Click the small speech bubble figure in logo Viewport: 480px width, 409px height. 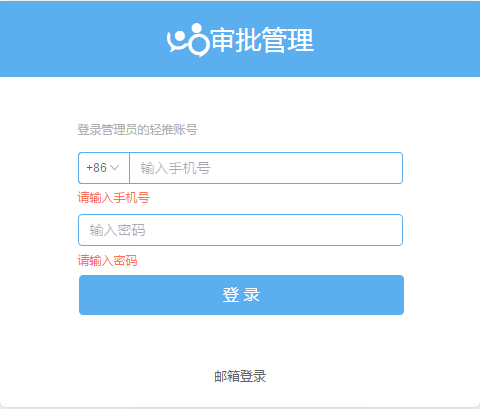pyautogui.click(x=177, y=42)
